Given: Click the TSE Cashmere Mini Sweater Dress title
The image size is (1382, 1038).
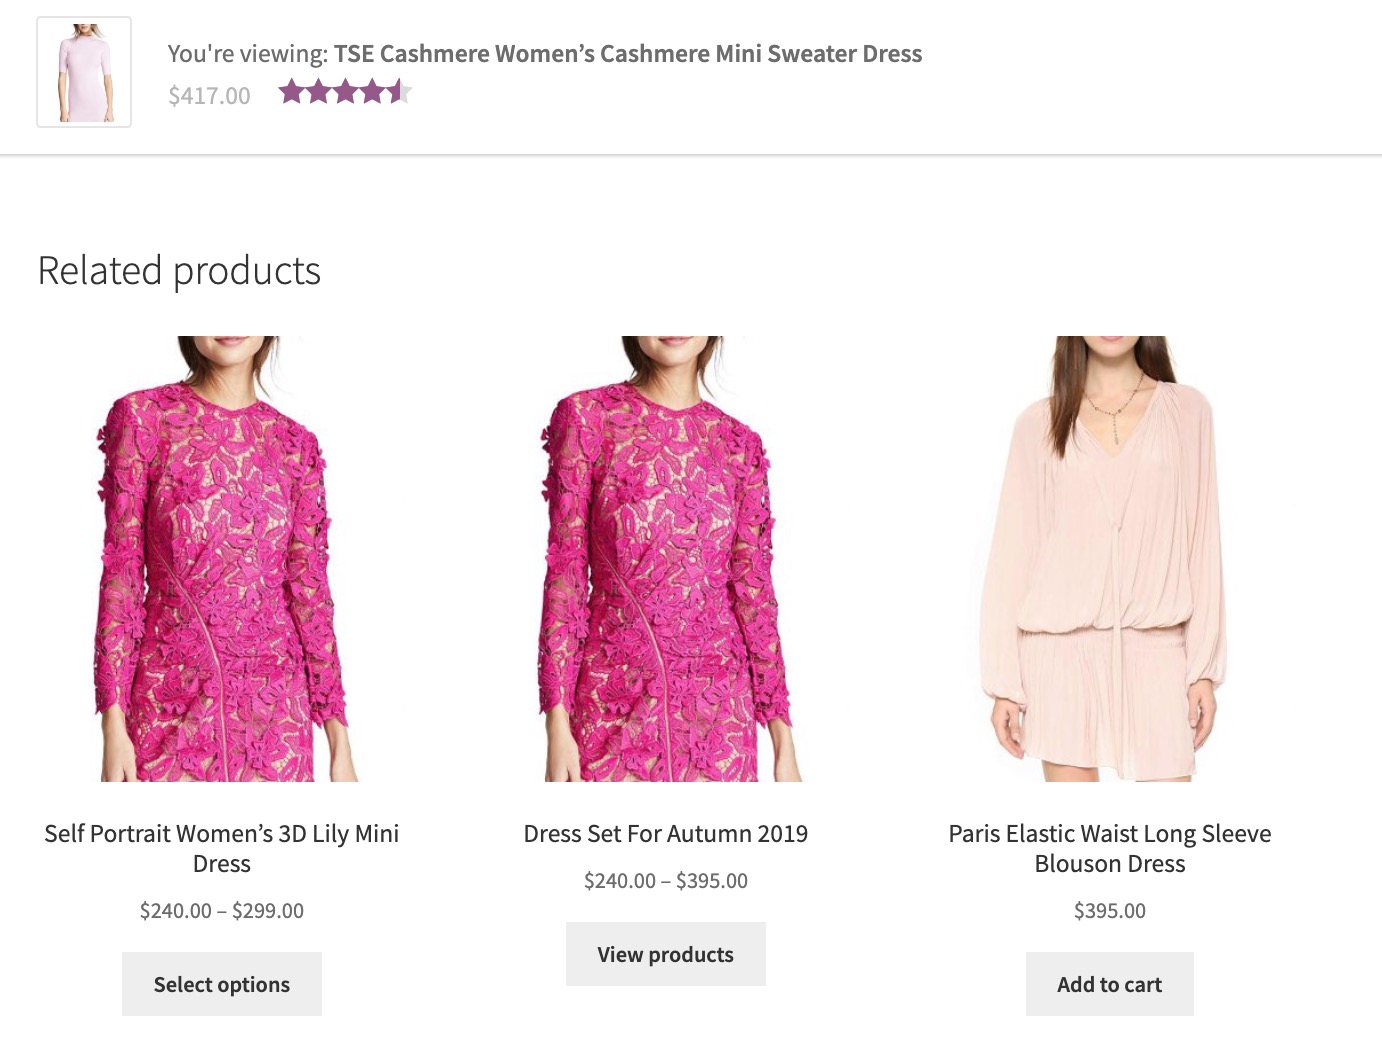Looking at the screenshot, I should click(627, 54).
